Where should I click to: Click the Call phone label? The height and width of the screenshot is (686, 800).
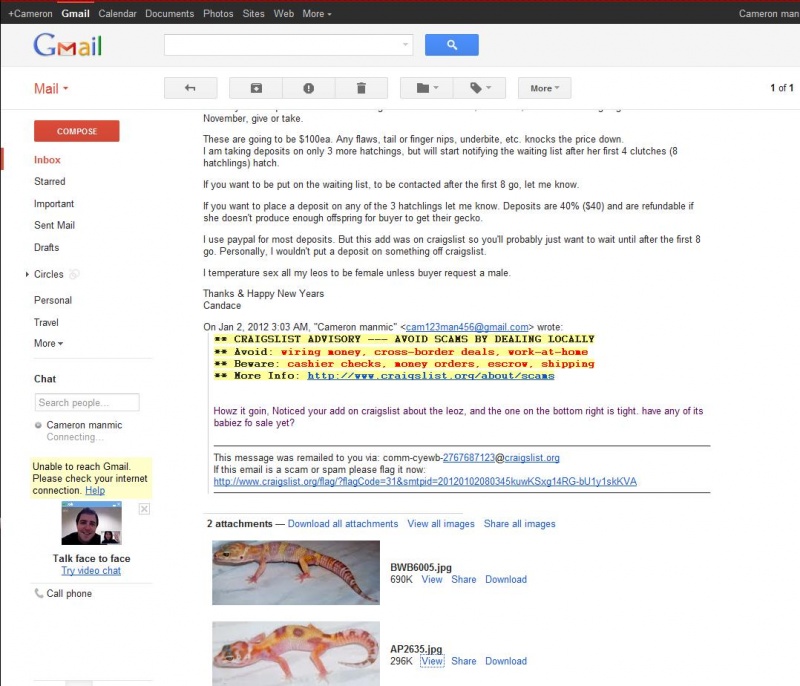(69, 593)
